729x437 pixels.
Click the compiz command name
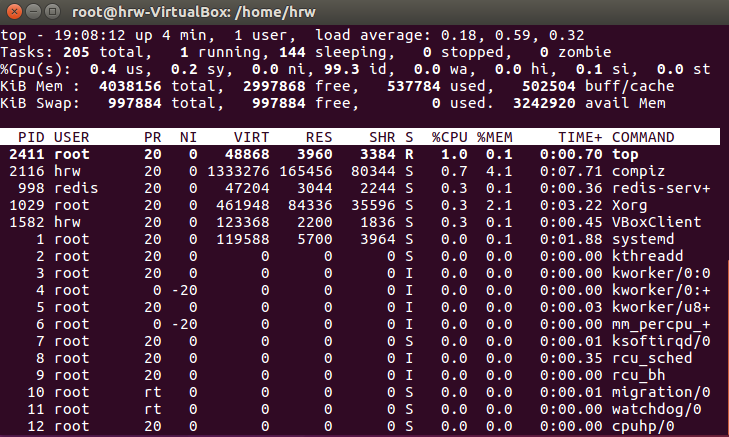click(638, 172)
